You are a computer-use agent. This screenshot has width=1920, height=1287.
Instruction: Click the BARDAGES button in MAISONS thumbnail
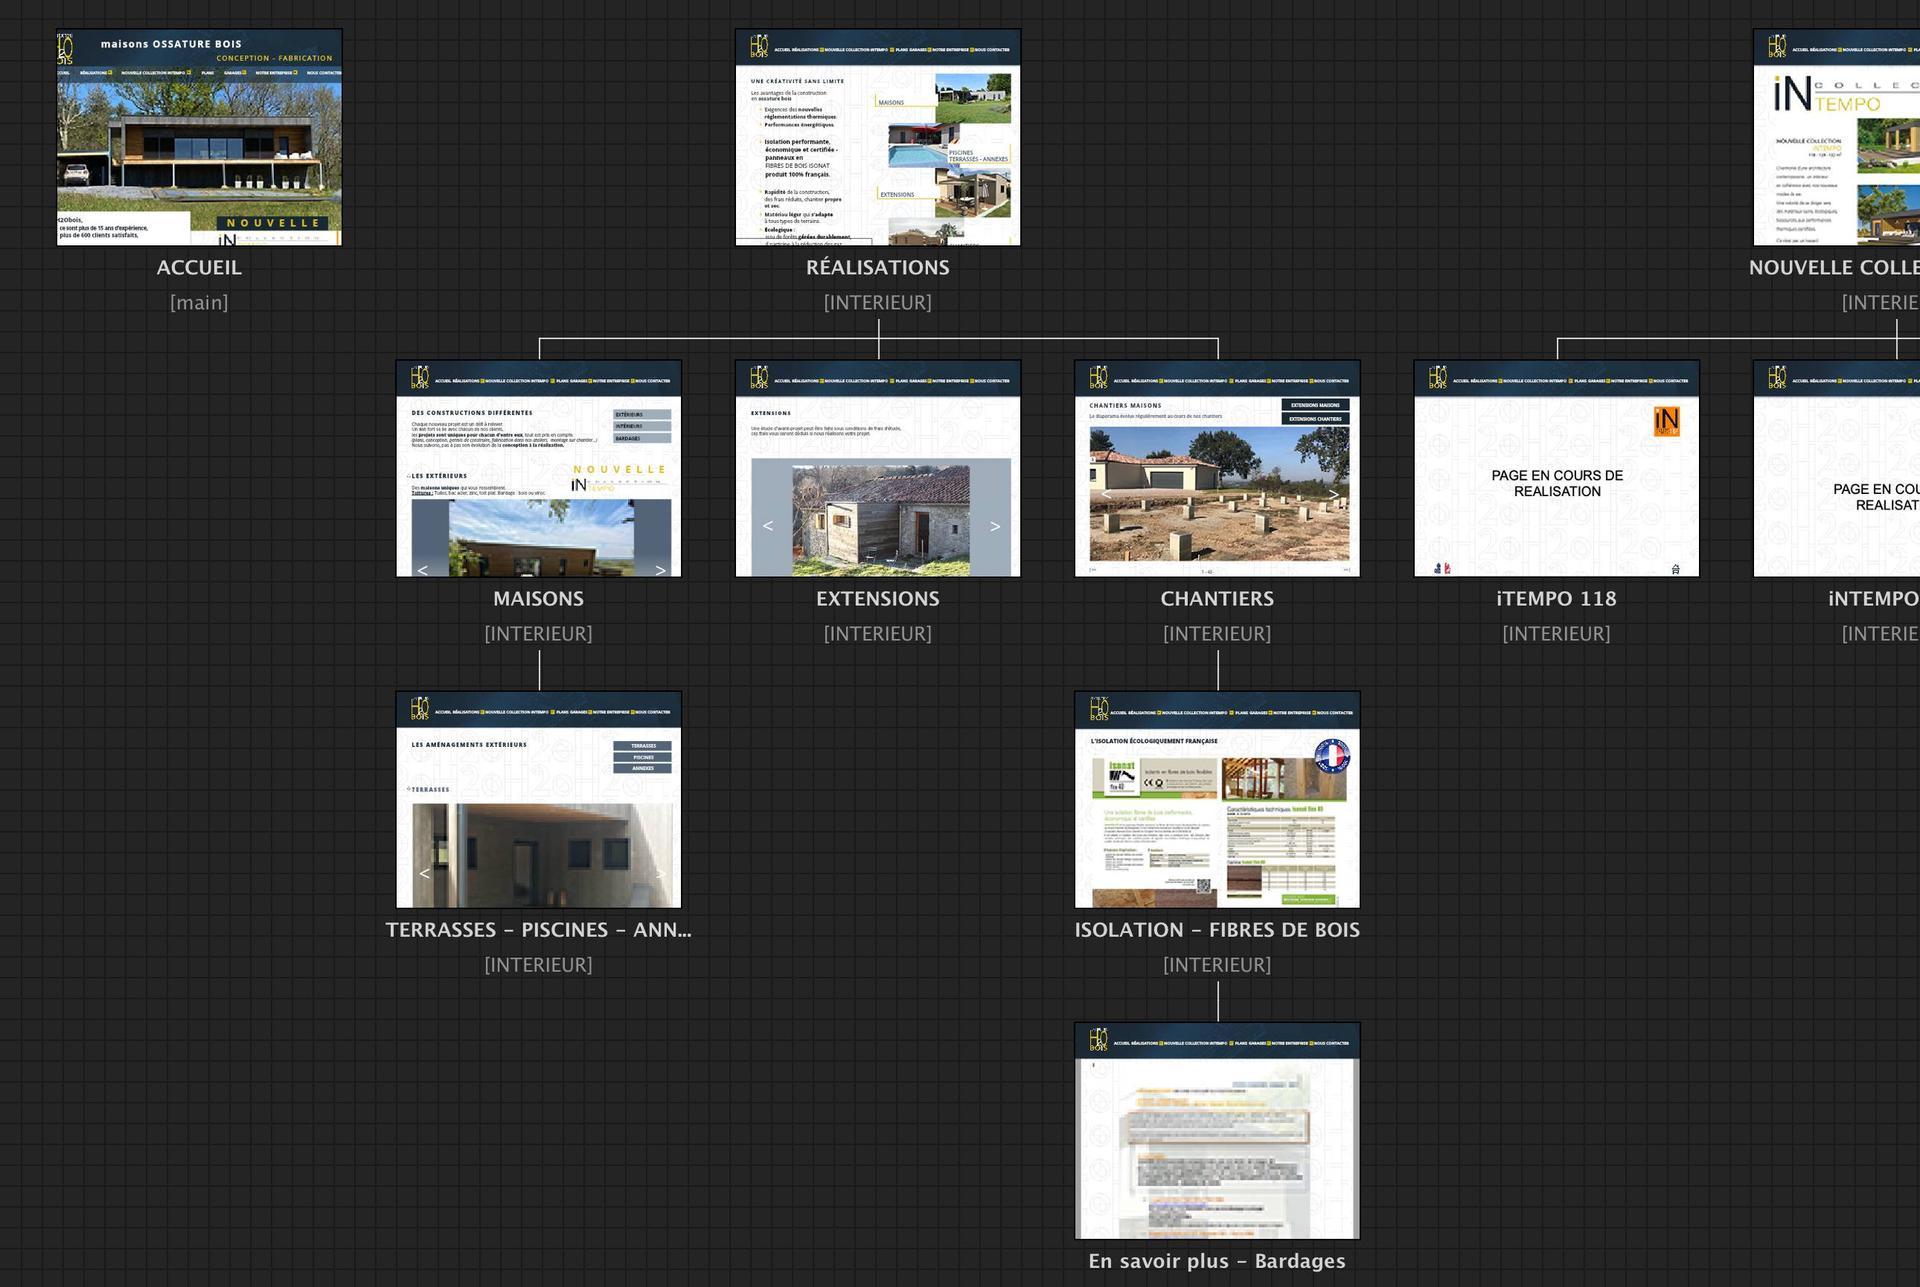(x=642, y=438)
